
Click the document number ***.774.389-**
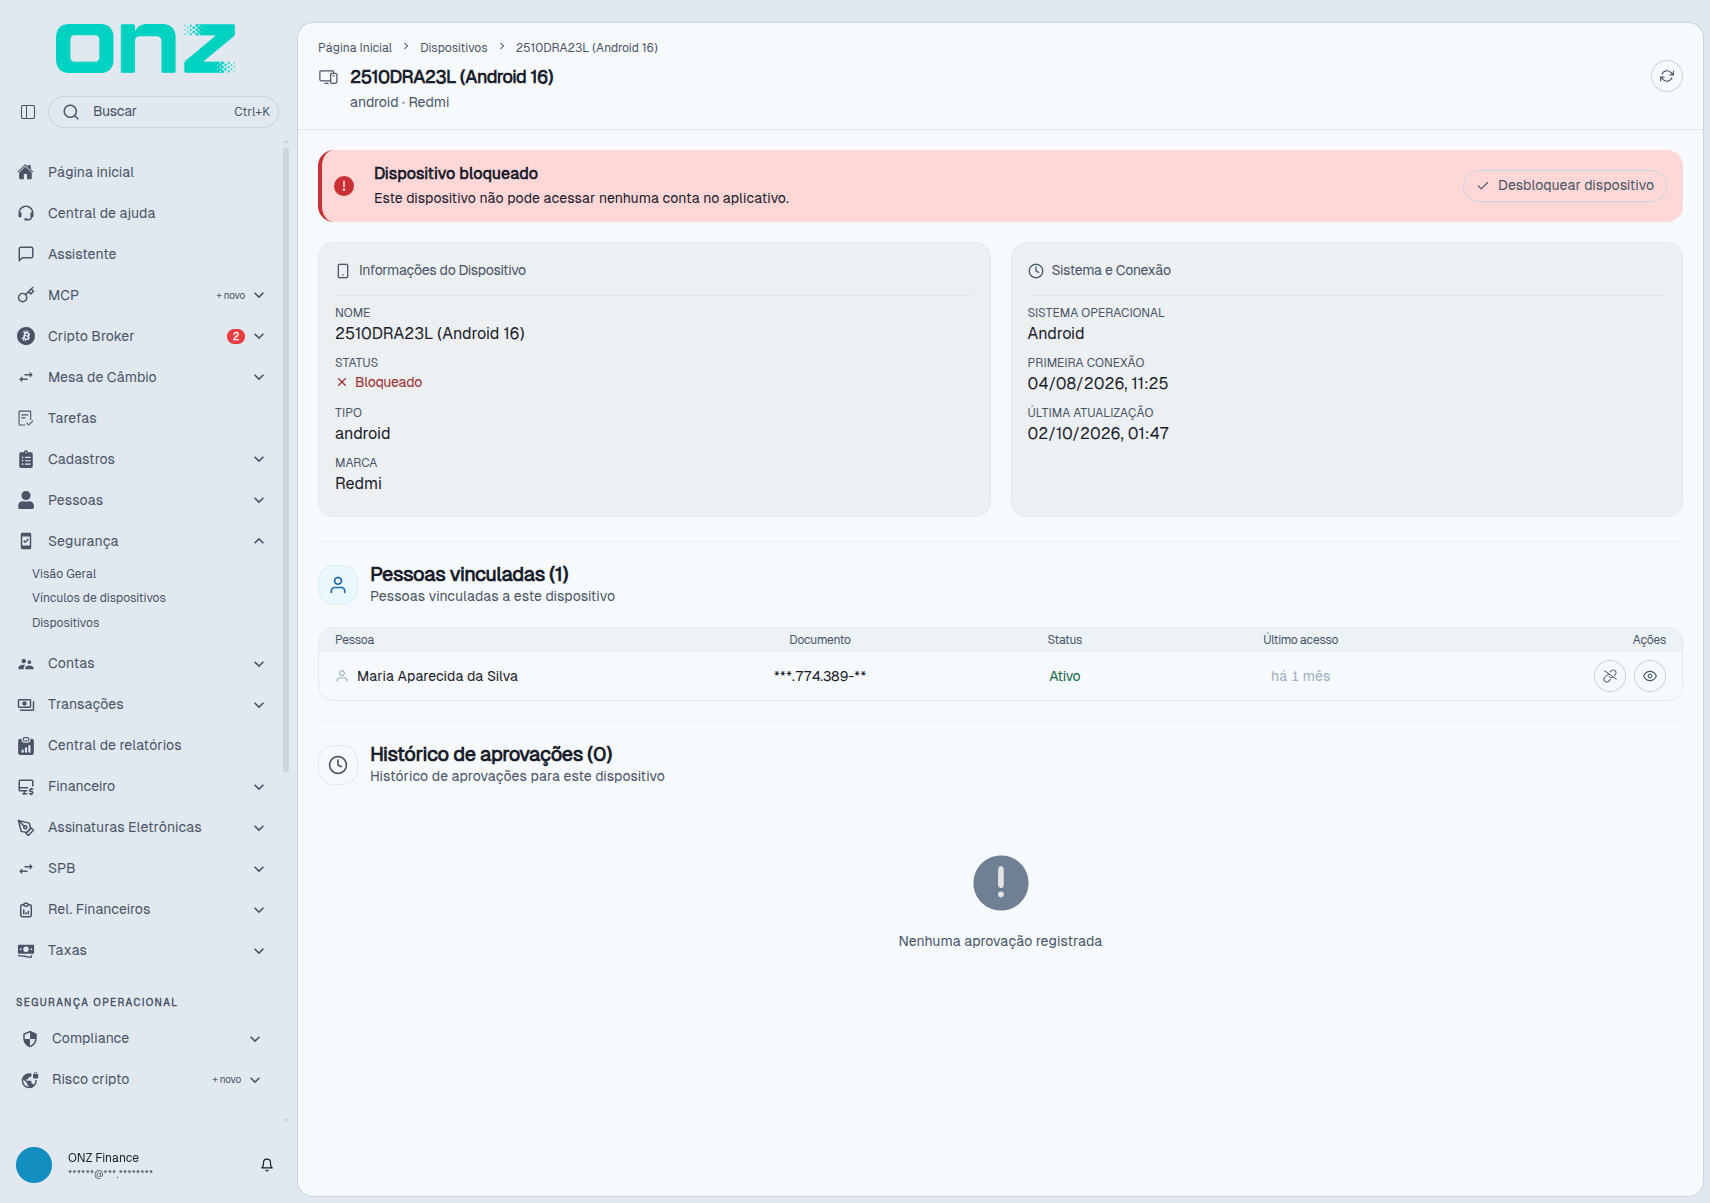(x=820, y=677)
